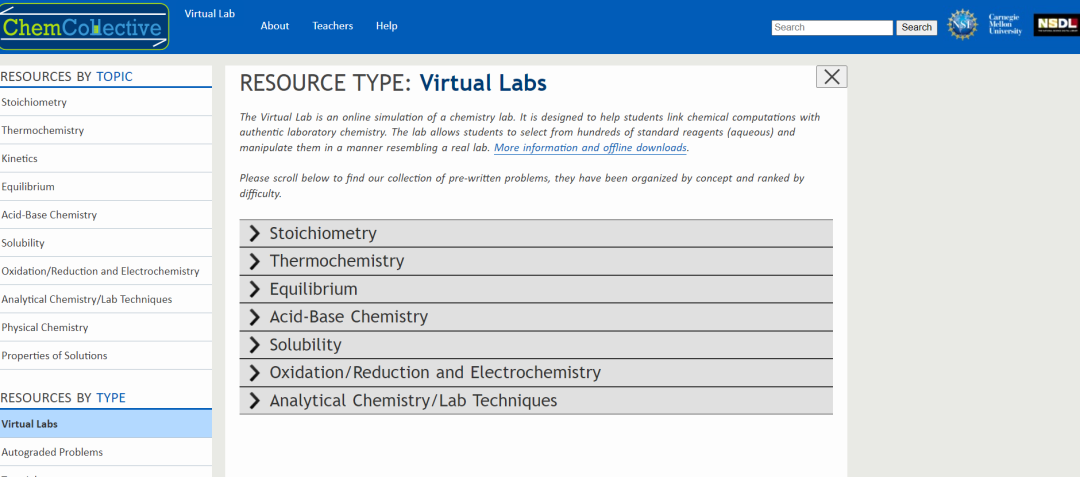Open the Carnegie Mellon University logo
Screen dimensions: 1080x477
(x=1005, y=24)
